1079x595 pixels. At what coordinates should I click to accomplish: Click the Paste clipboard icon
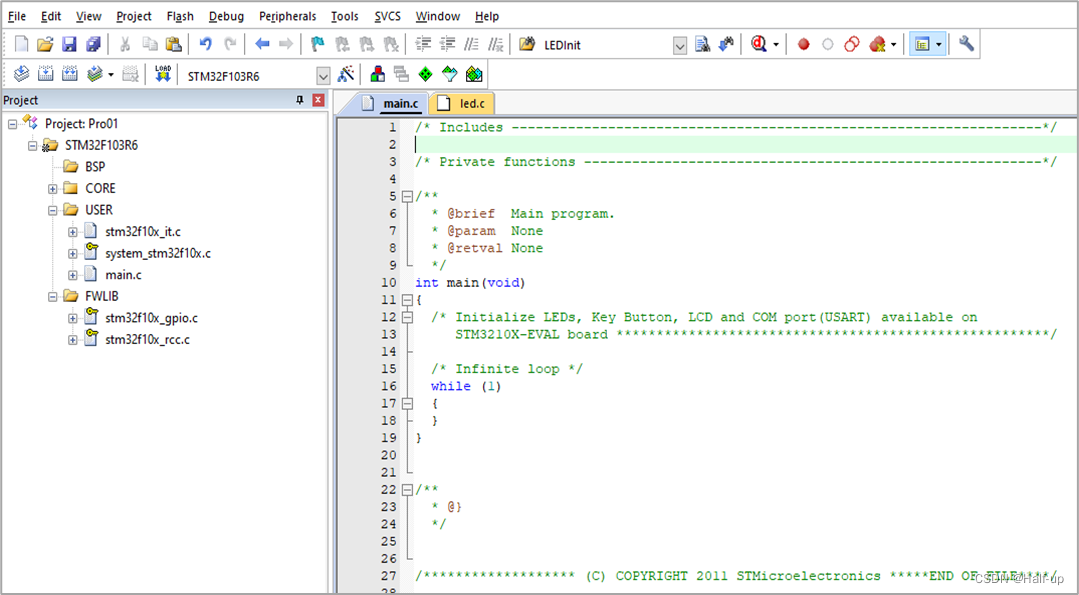point(174,45)
